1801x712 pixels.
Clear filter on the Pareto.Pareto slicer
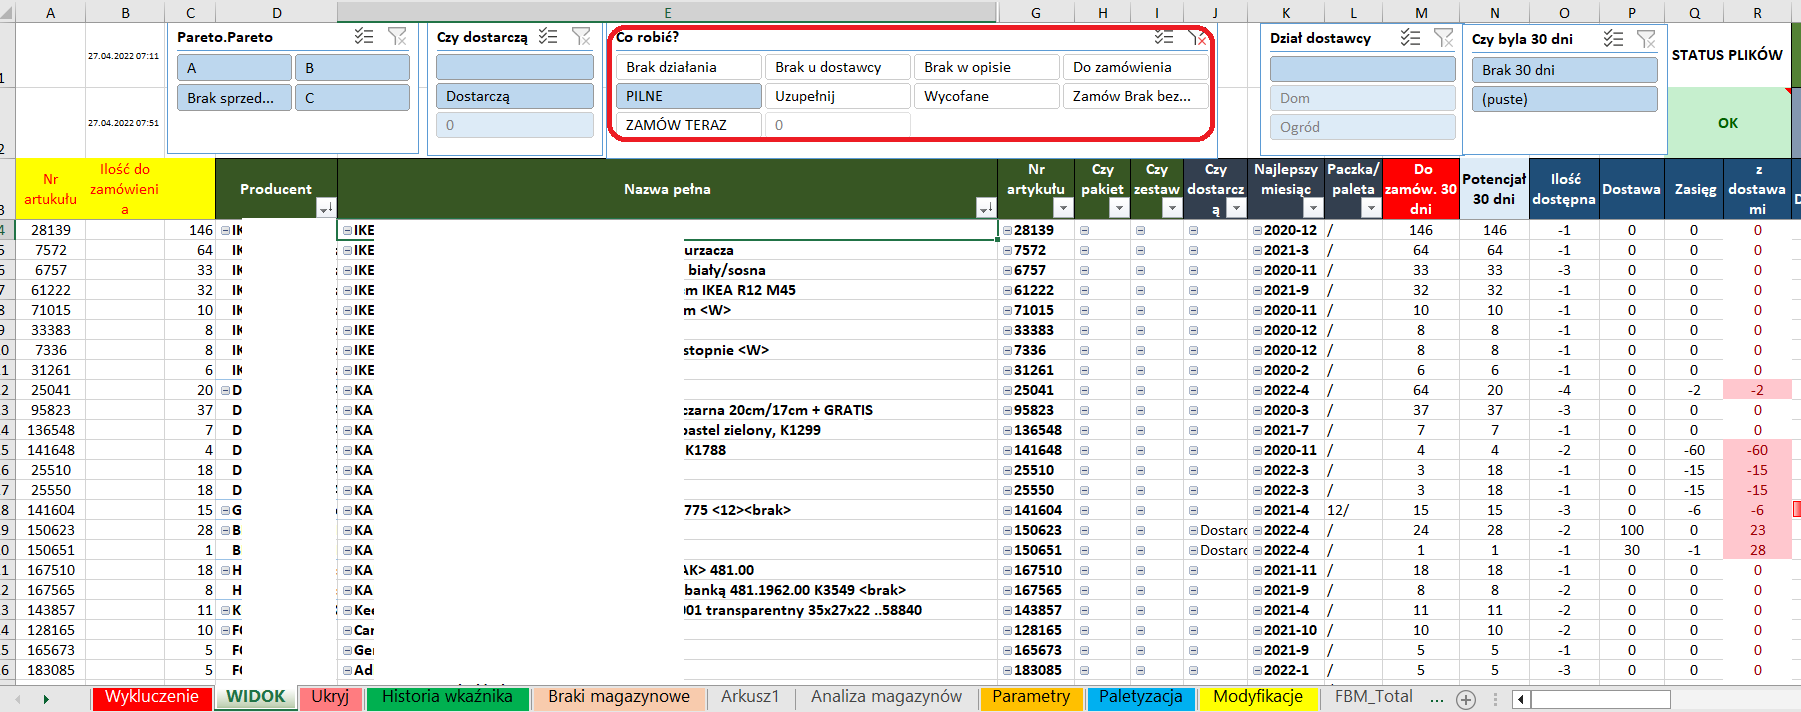tap(397, 37)
